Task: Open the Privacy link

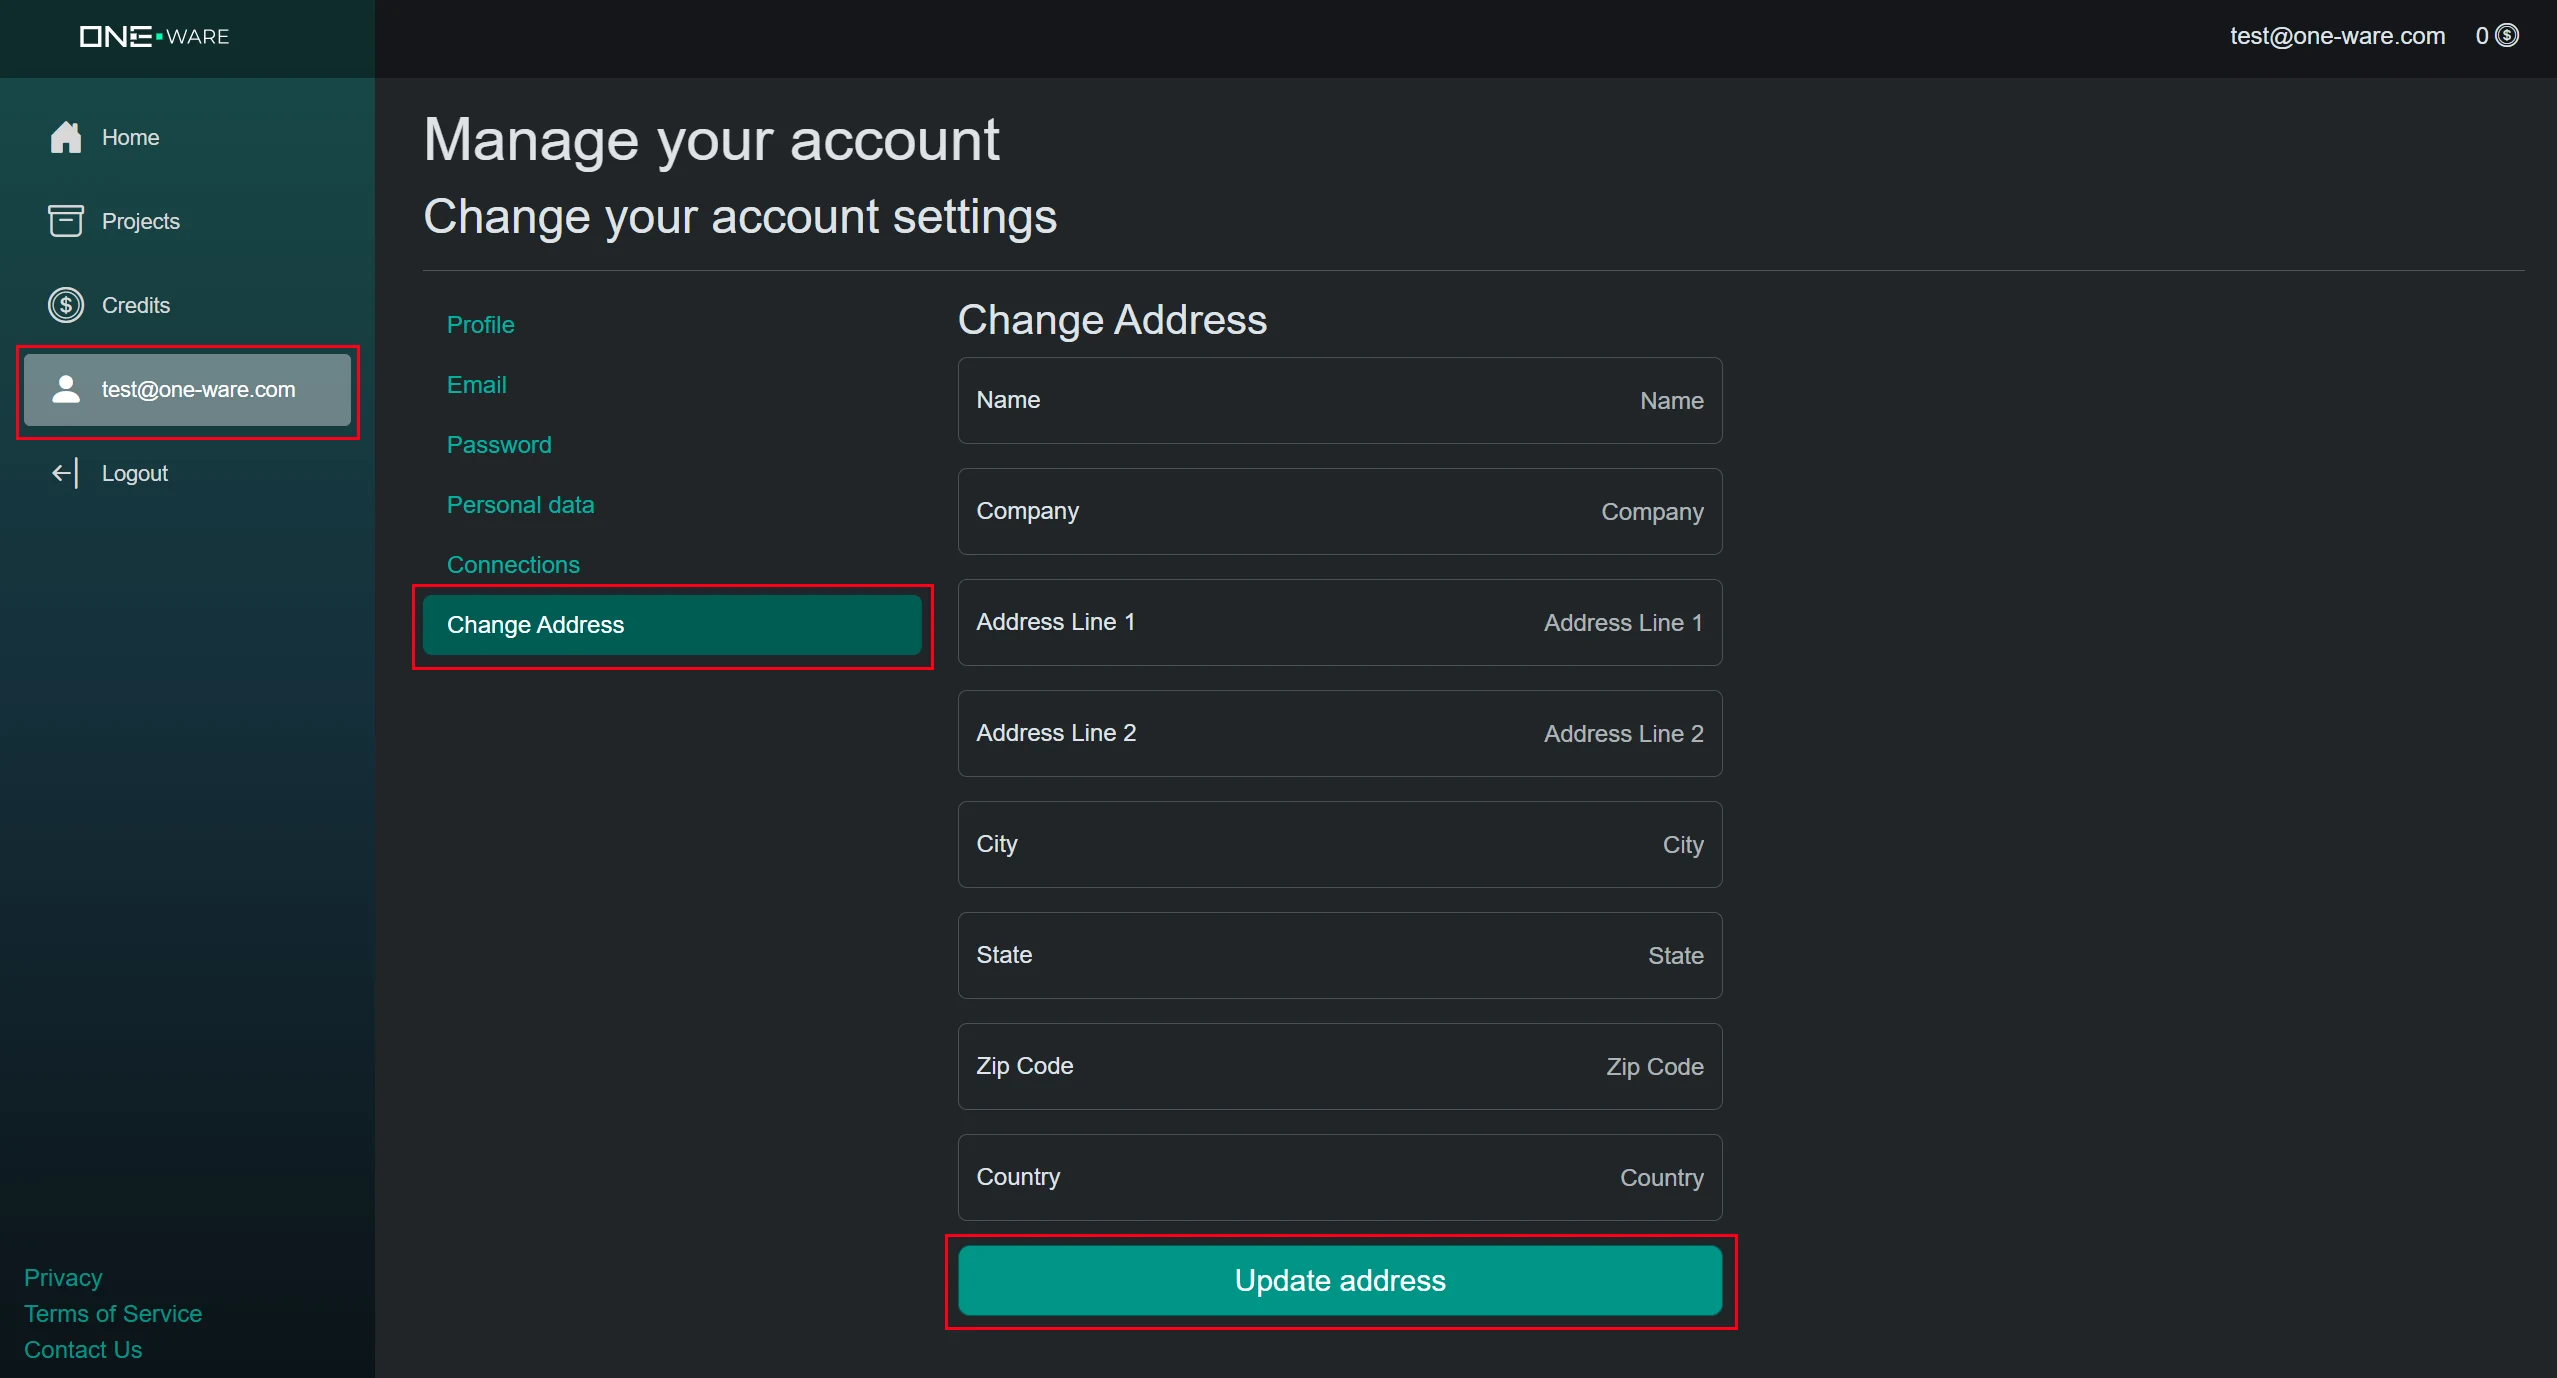Action: click(x=62, y=1277)
